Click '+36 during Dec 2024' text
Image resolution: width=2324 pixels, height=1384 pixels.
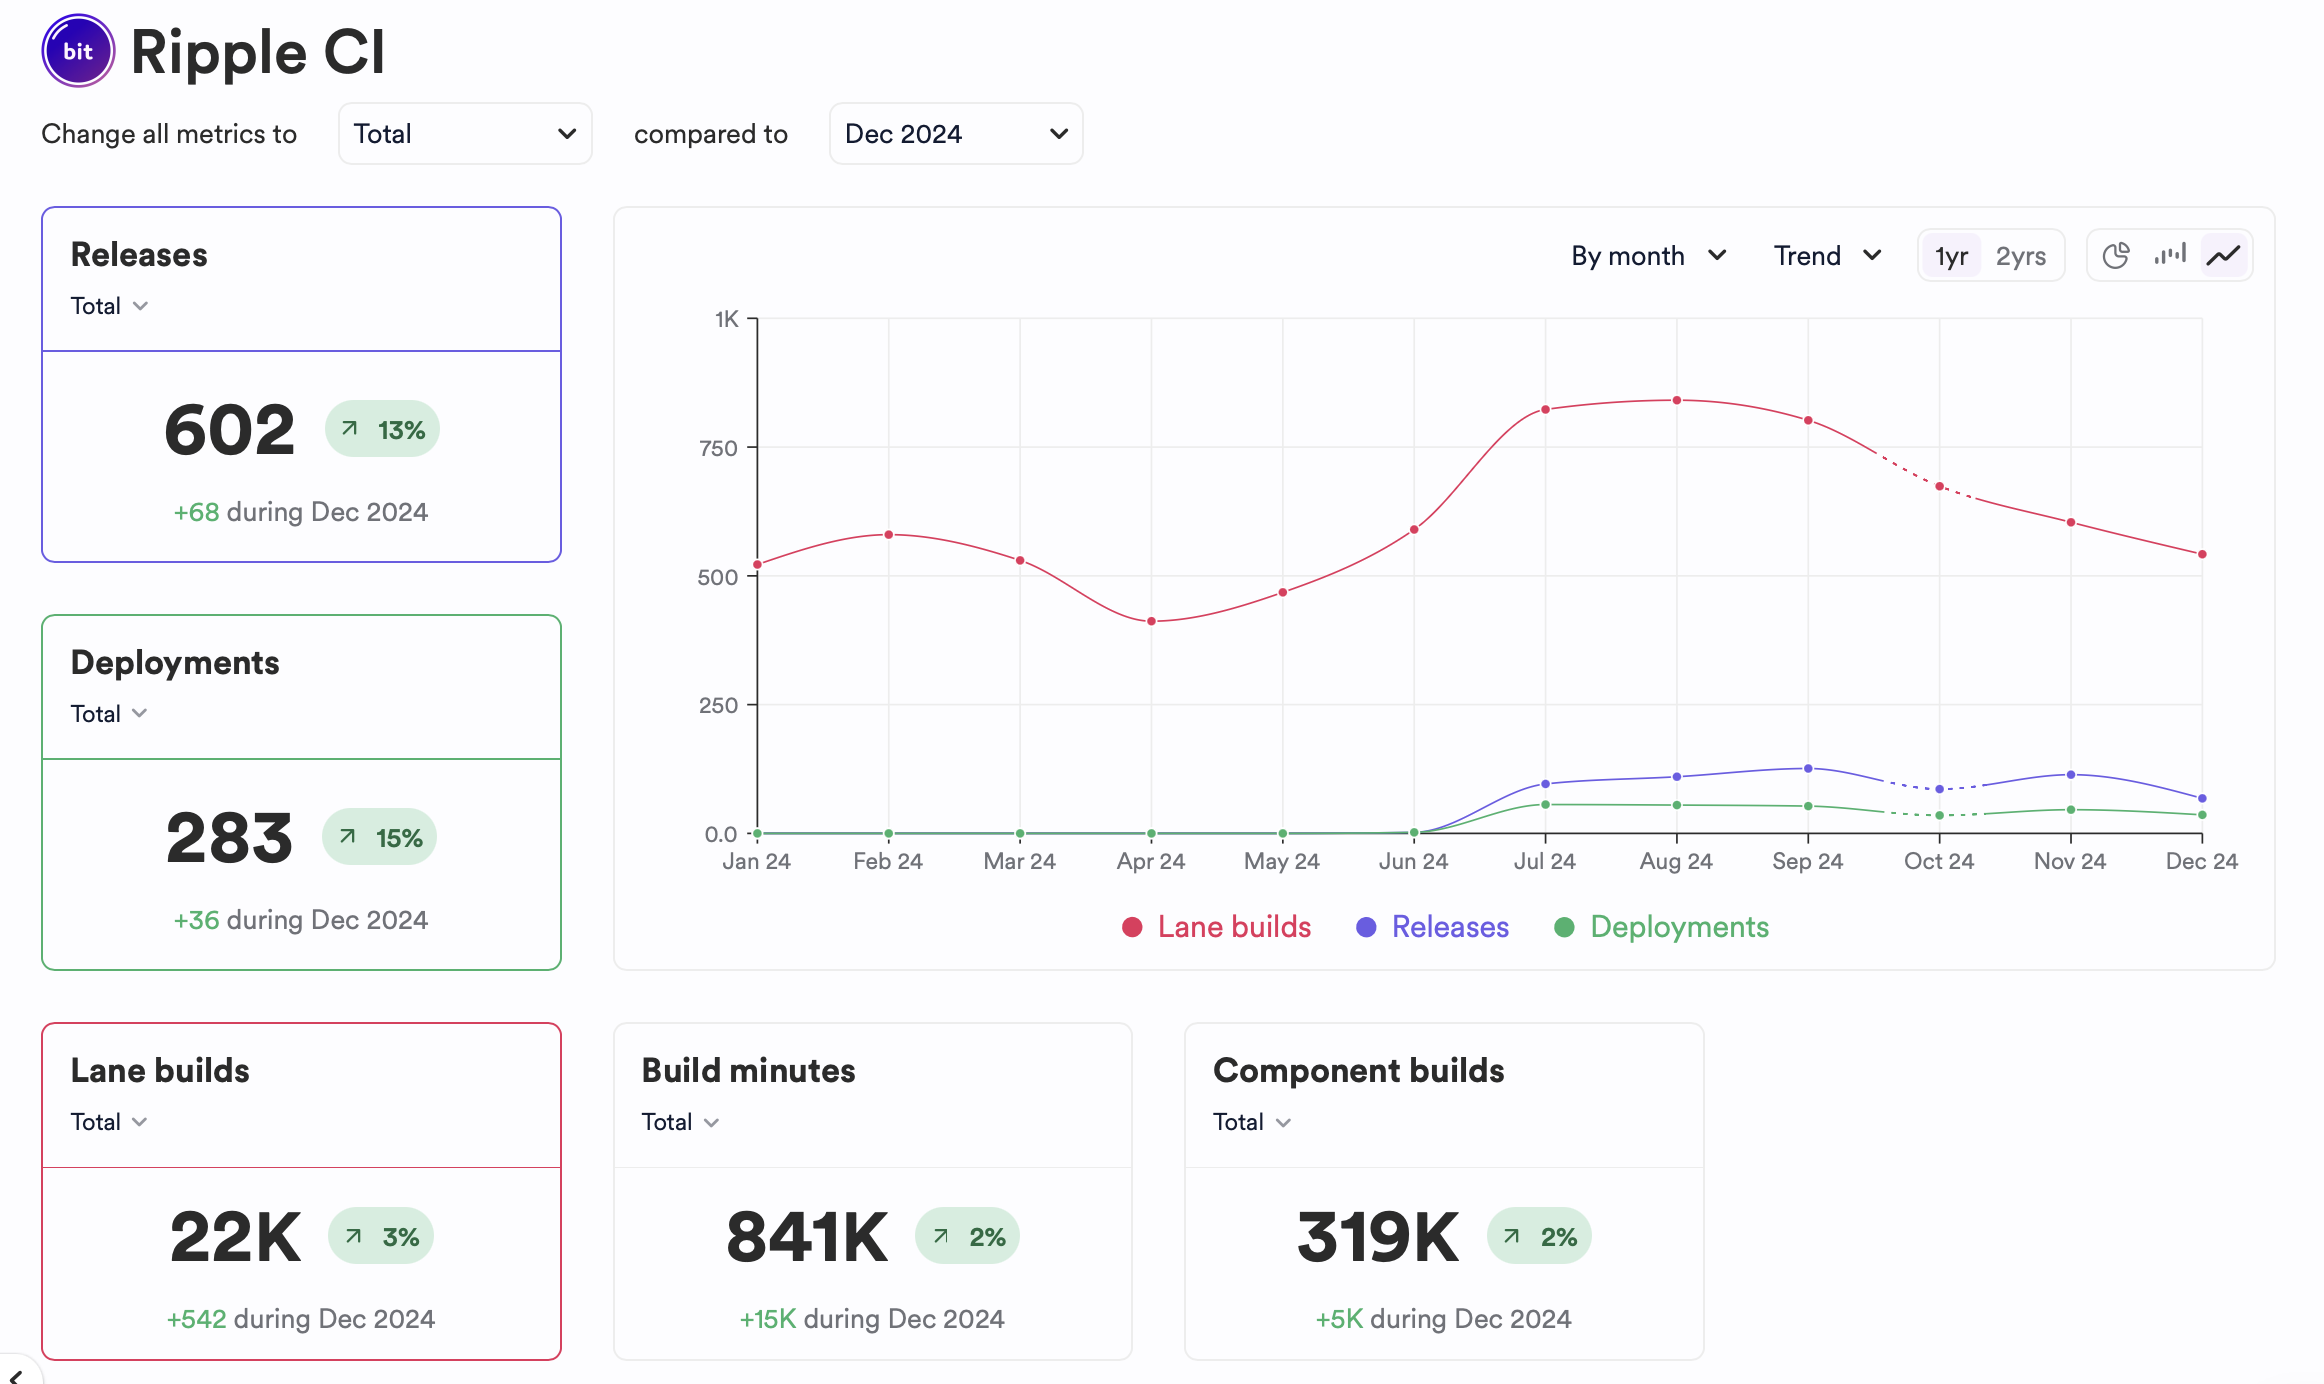tap(301, 920)
